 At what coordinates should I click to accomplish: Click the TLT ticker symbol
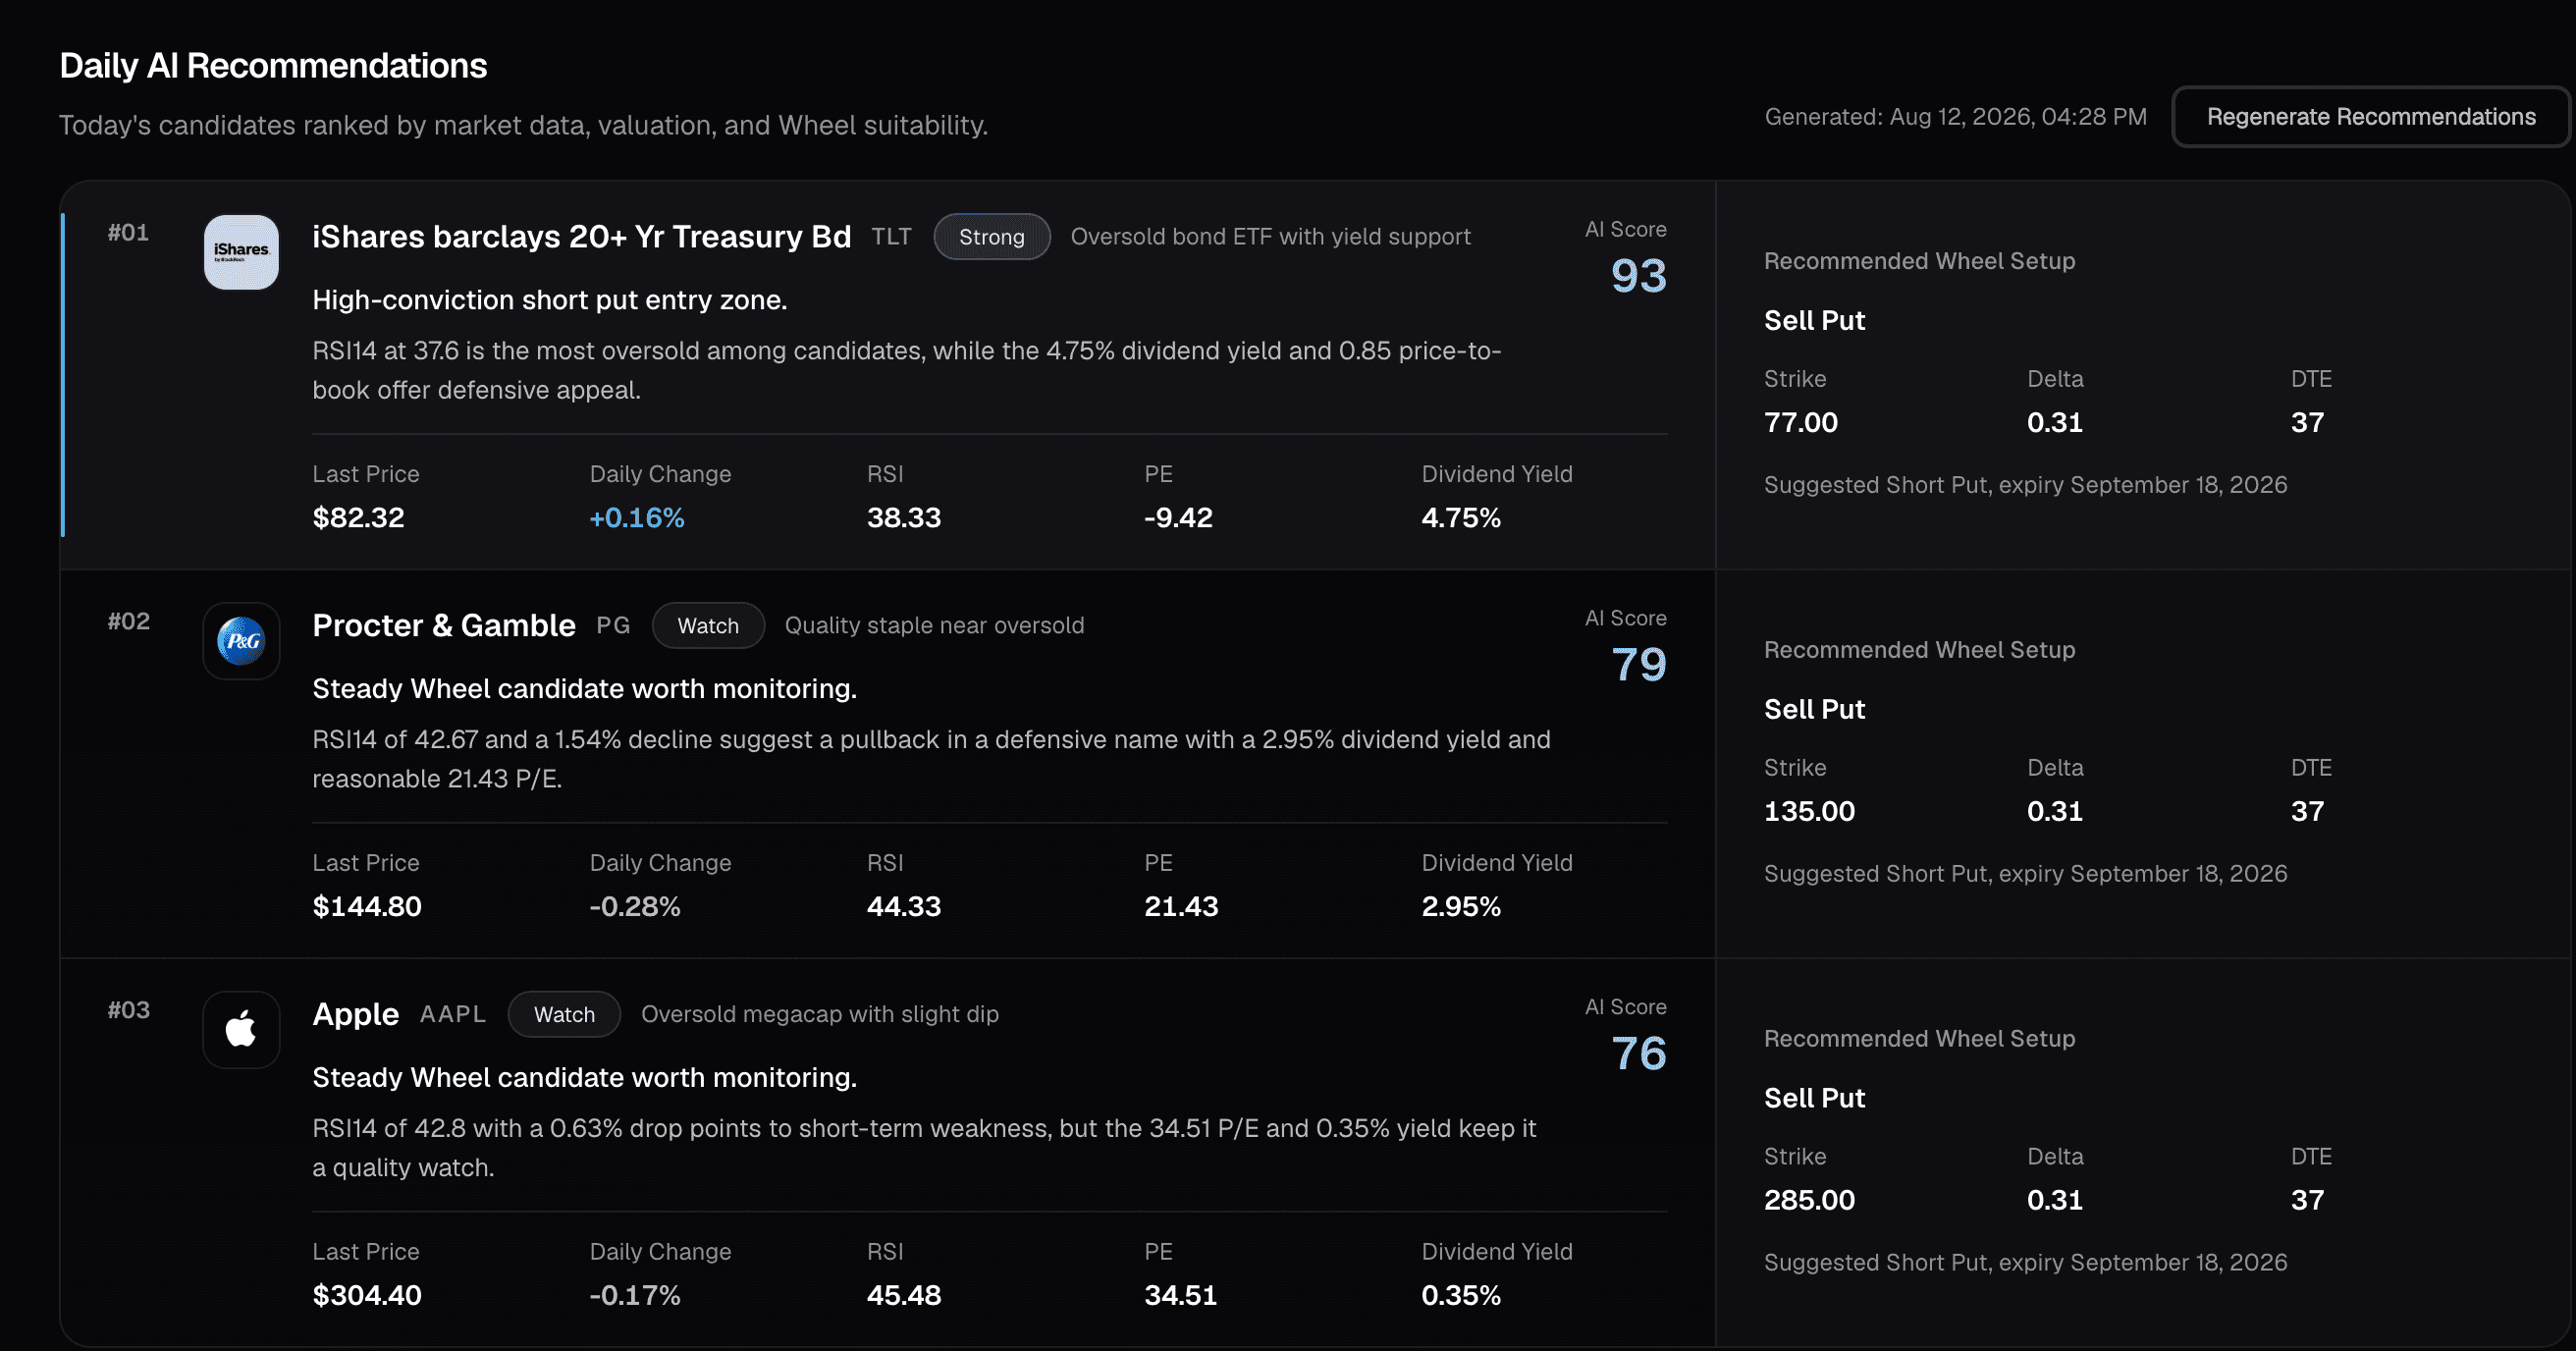click(x=891, y=237)
